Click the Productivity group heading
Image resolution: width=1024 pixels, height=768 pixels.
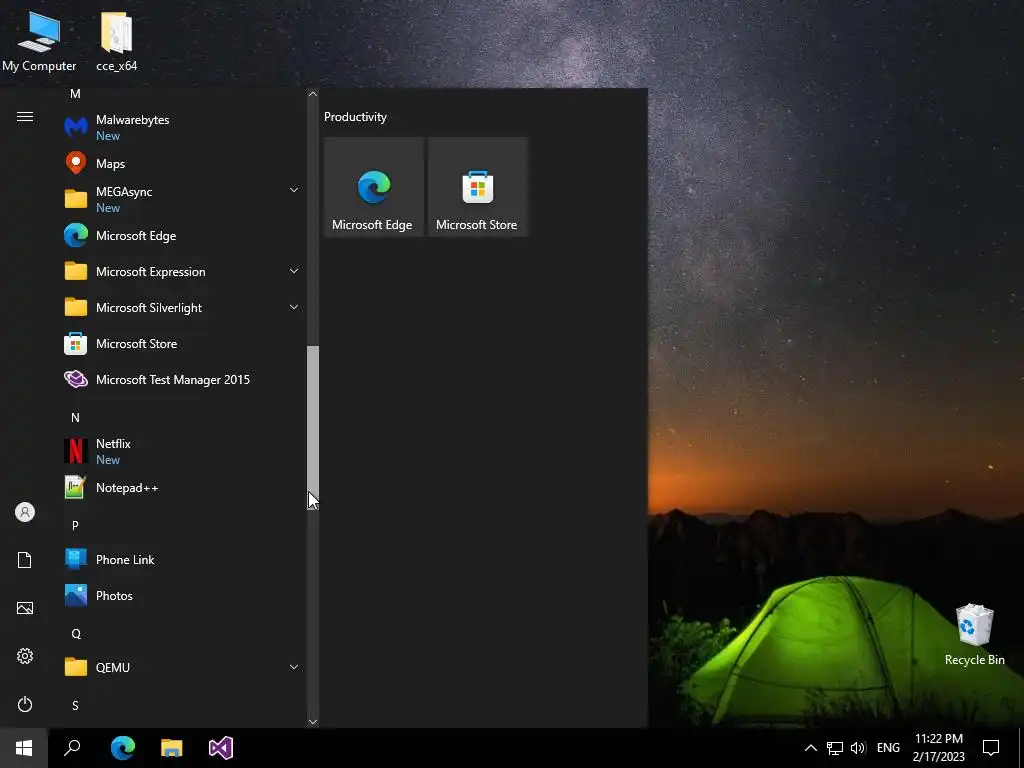click(x=355, y=117)
